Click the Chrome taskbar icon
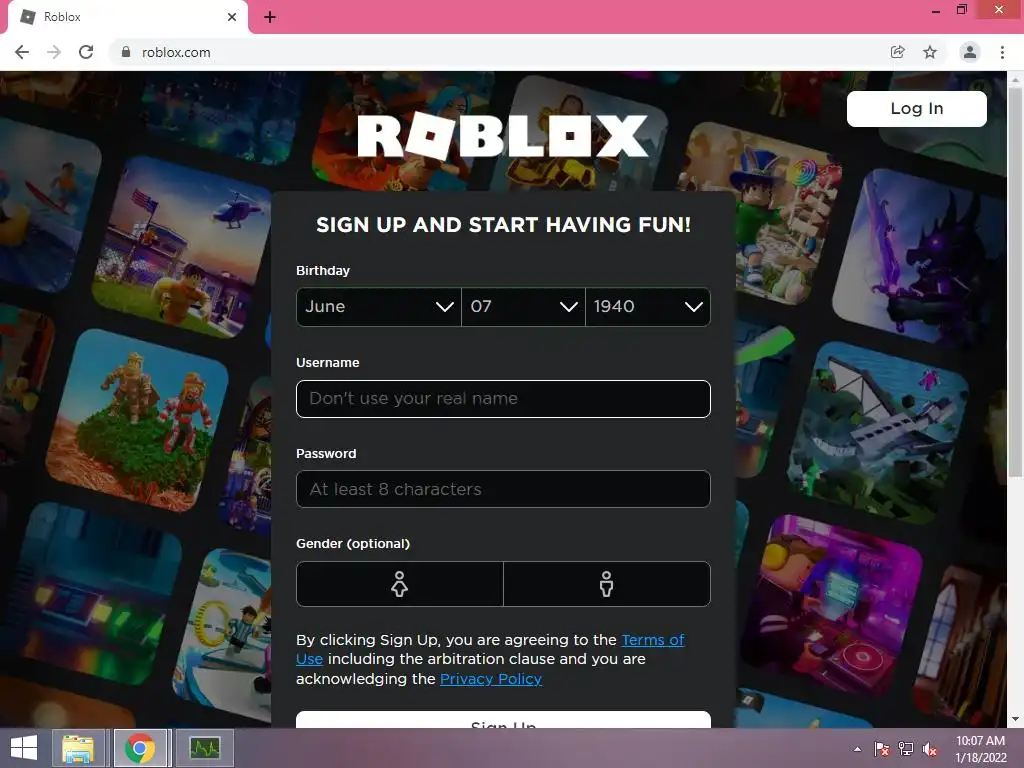The height and width of the screenshot is (768, 1024). click(x=140, y=748)
